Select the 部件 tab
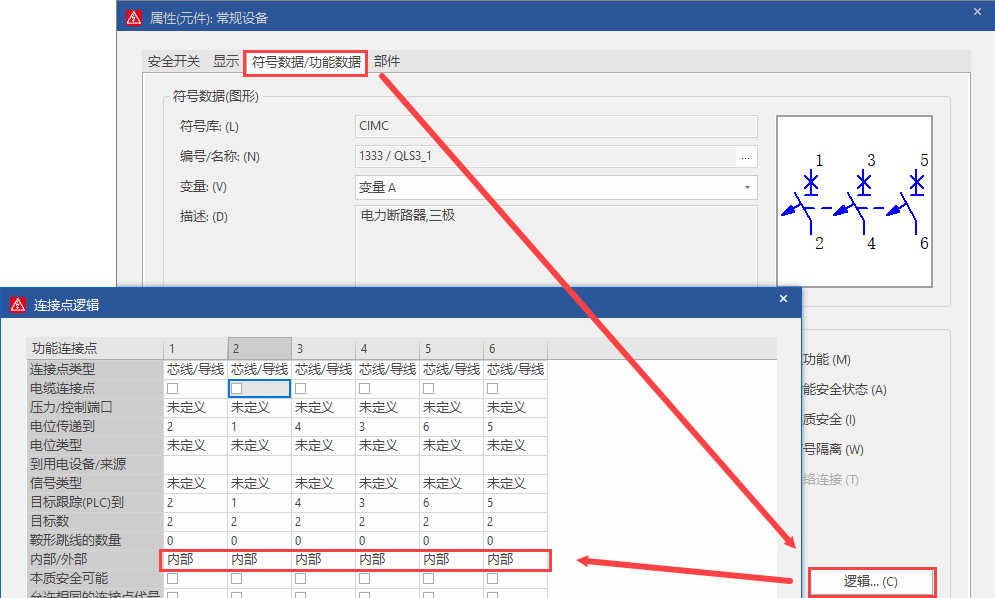995x598 pixels. click(x=387, y=62)
